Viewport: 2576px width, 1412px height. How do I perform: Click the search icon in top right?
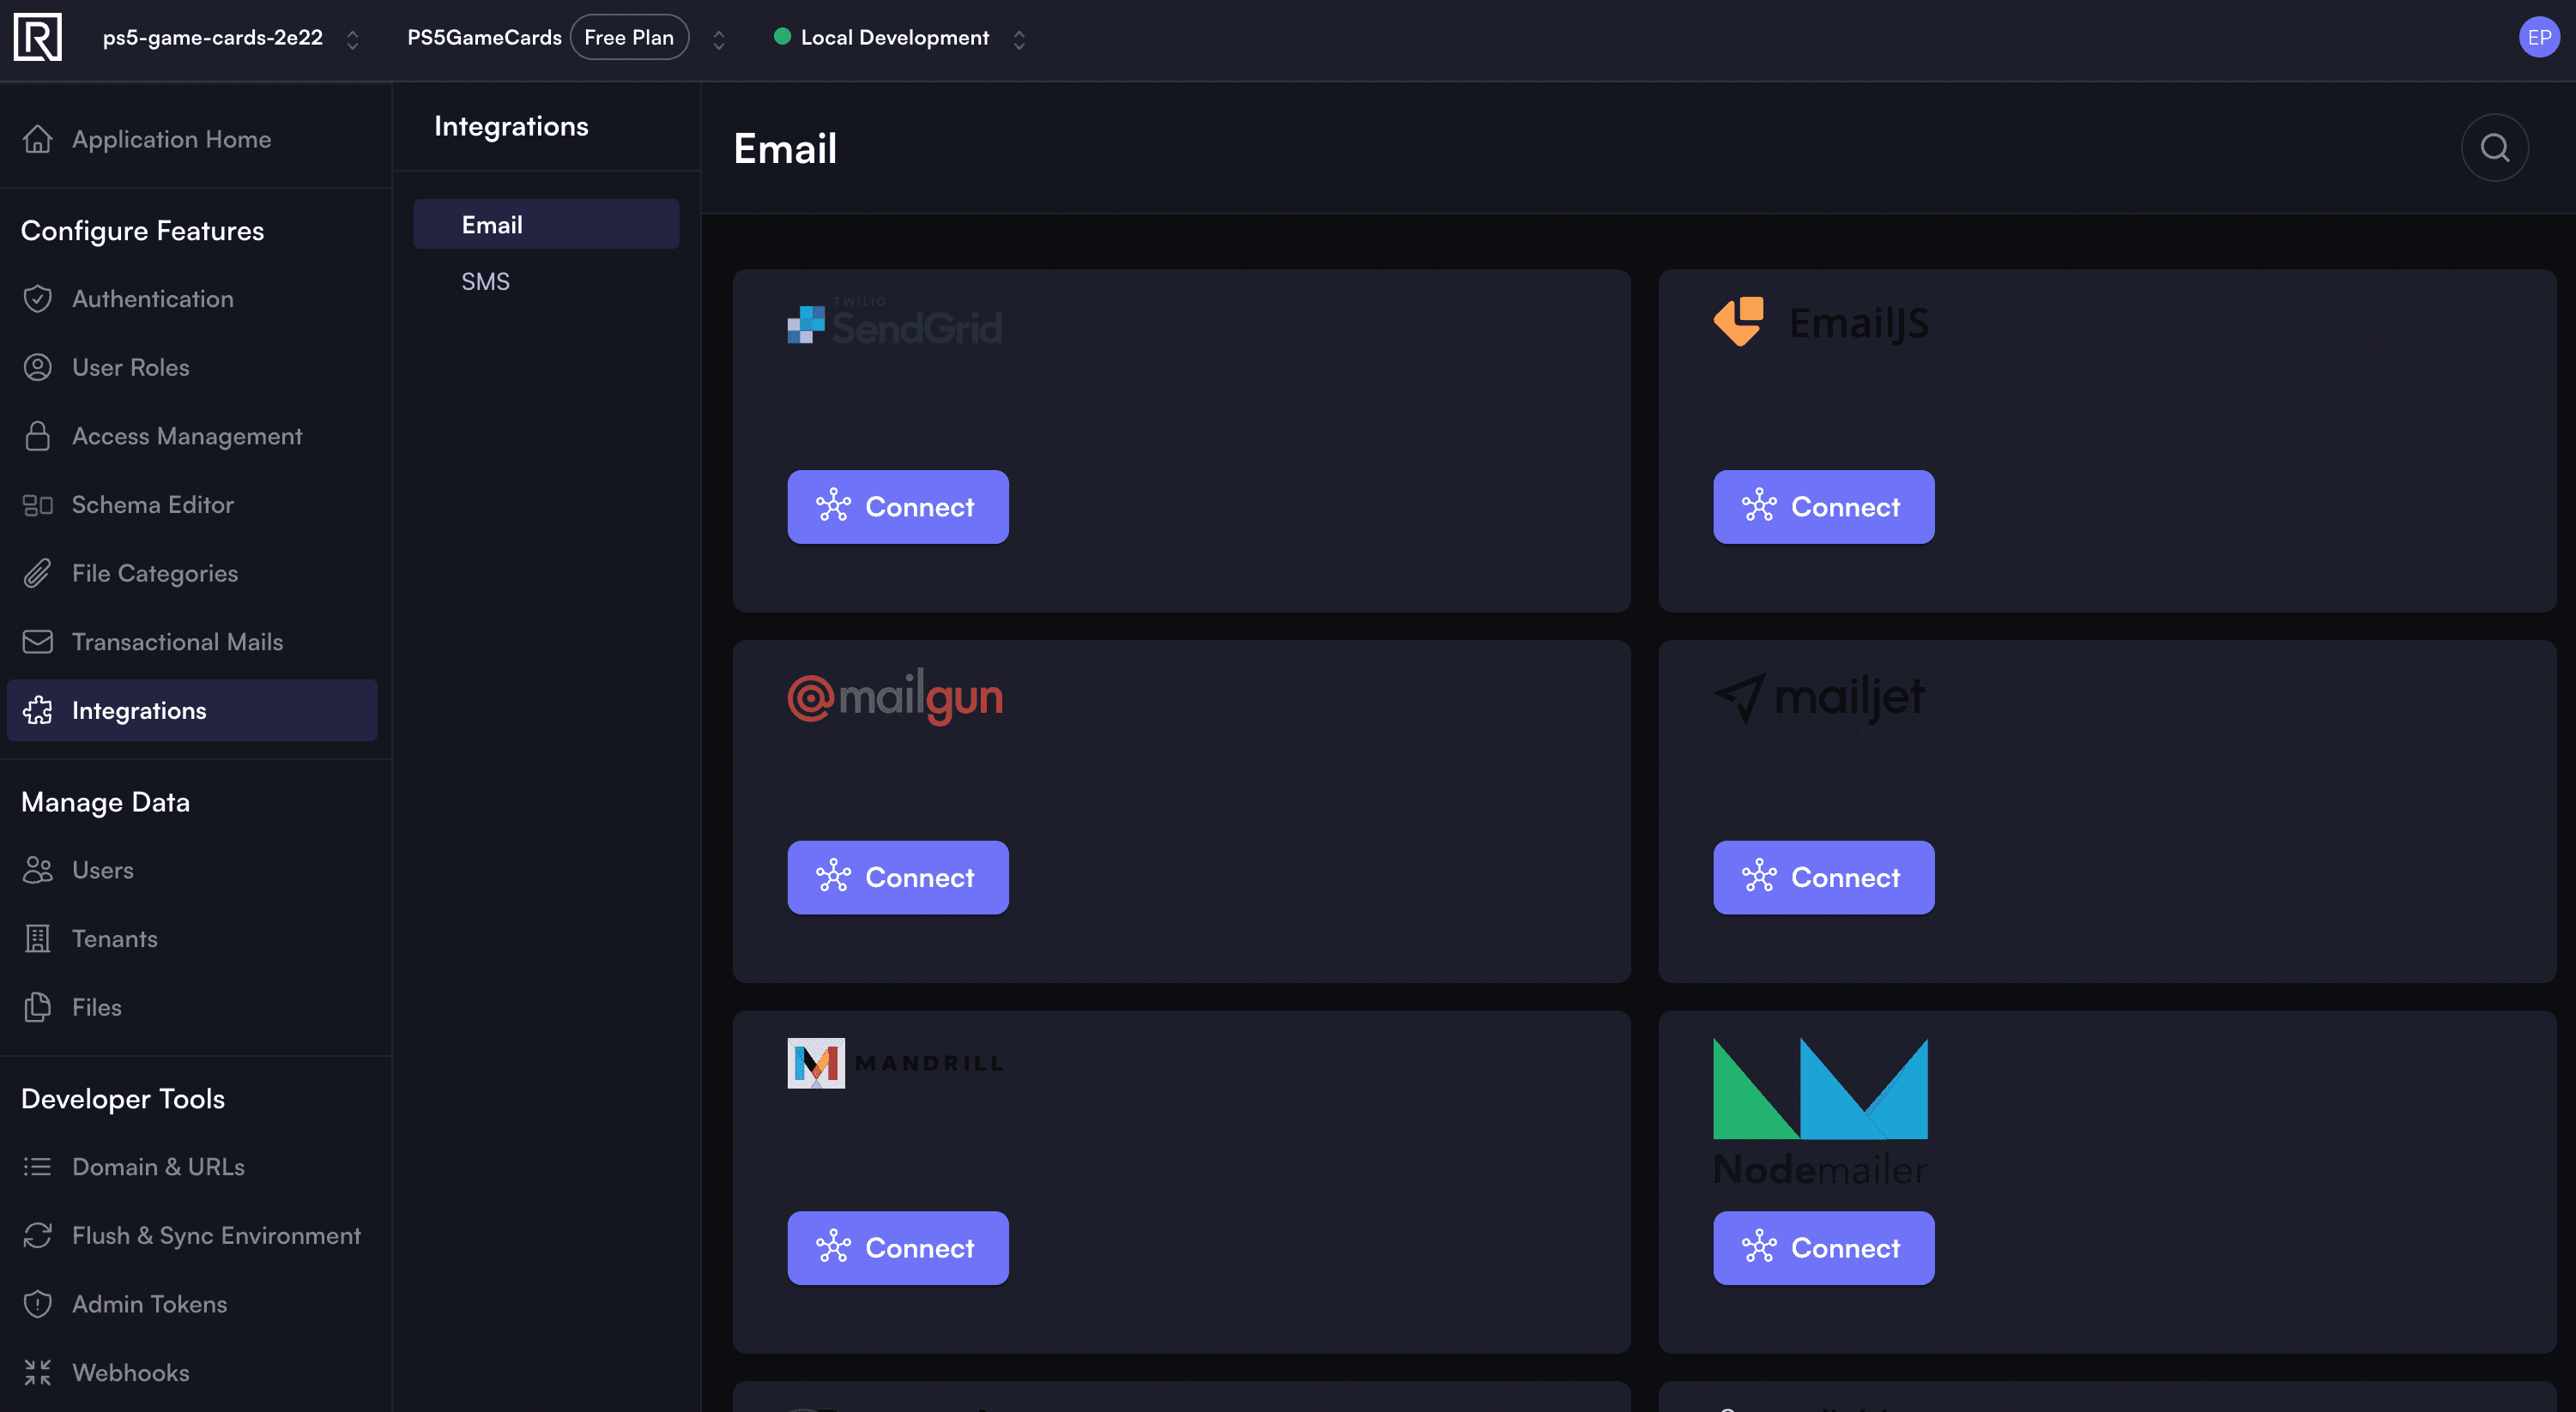[x=2494, y=146]
